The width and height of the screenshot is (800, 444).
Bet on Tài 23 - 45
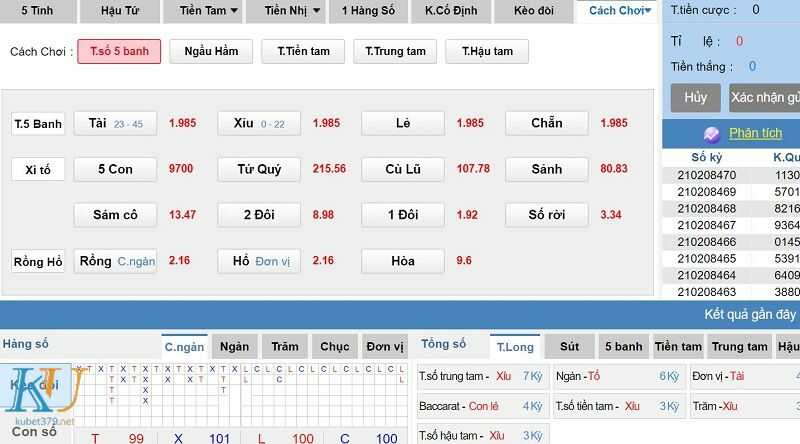(116, 124)
